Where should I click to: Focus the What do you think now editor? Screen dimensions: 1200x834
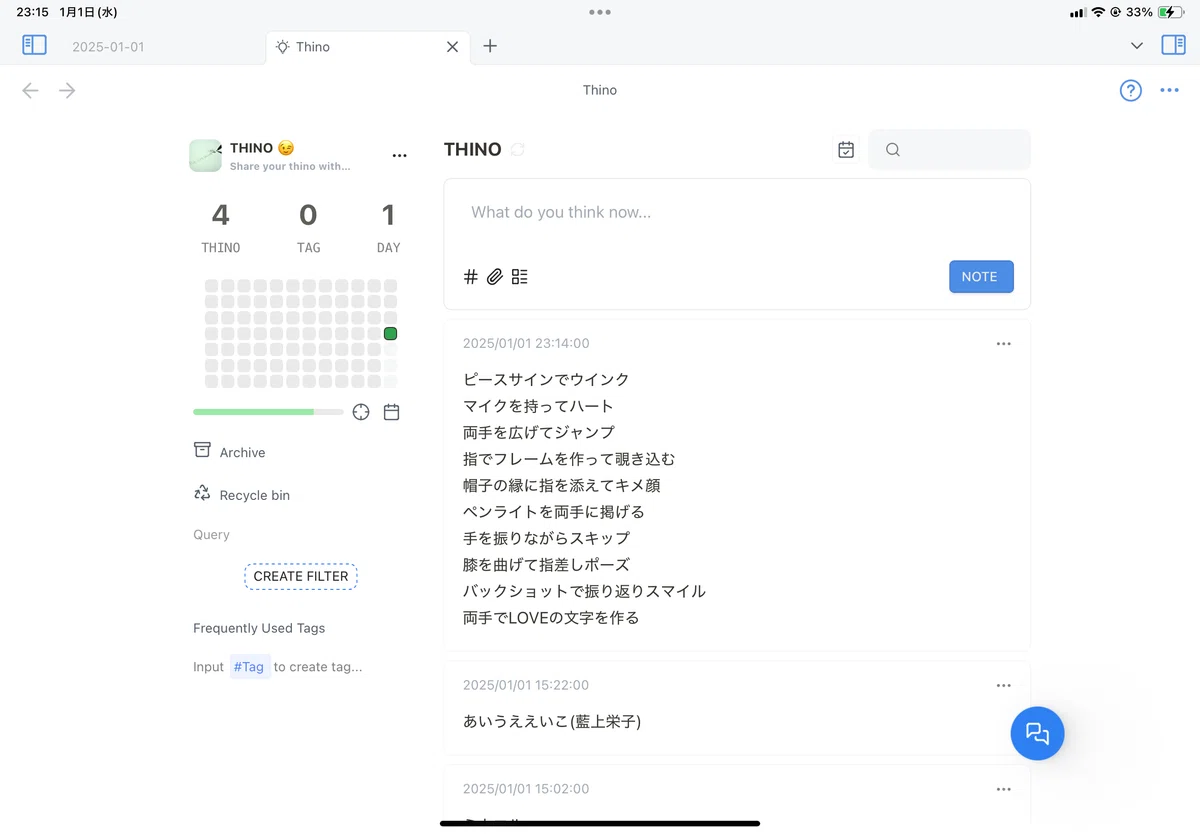click(x=737, y=213)
